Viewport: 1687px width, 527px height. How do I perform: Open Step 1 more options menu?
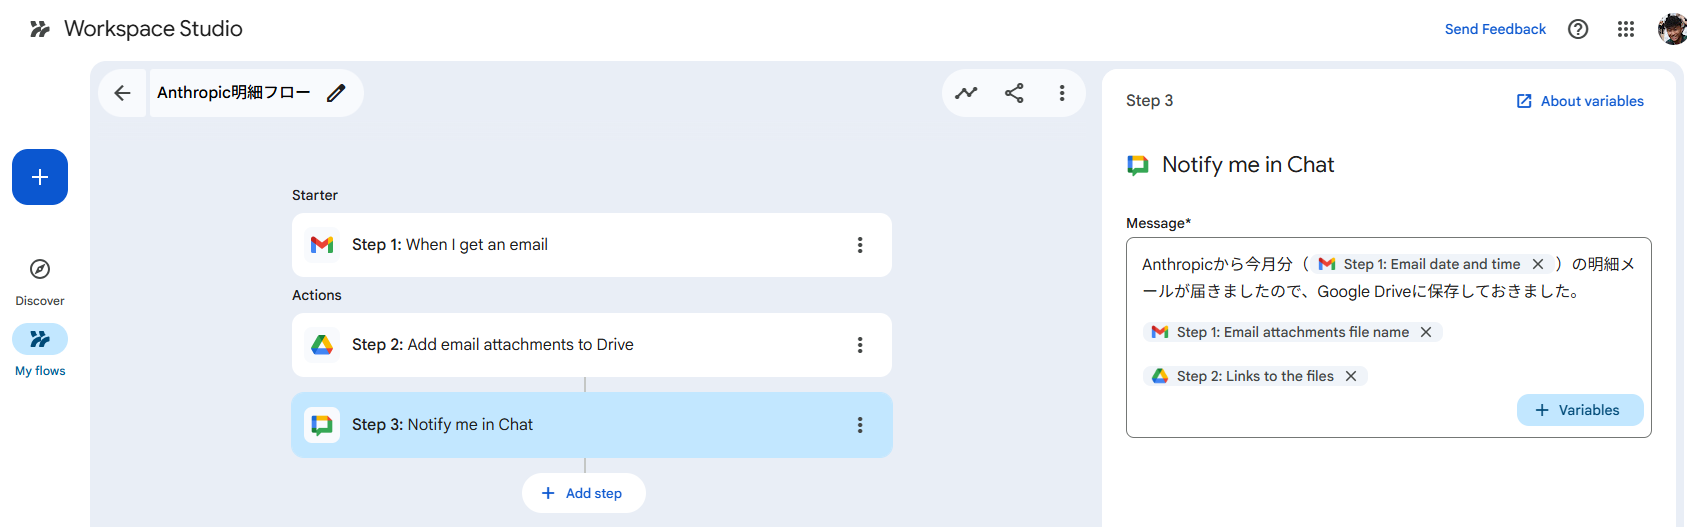(860, 245)
